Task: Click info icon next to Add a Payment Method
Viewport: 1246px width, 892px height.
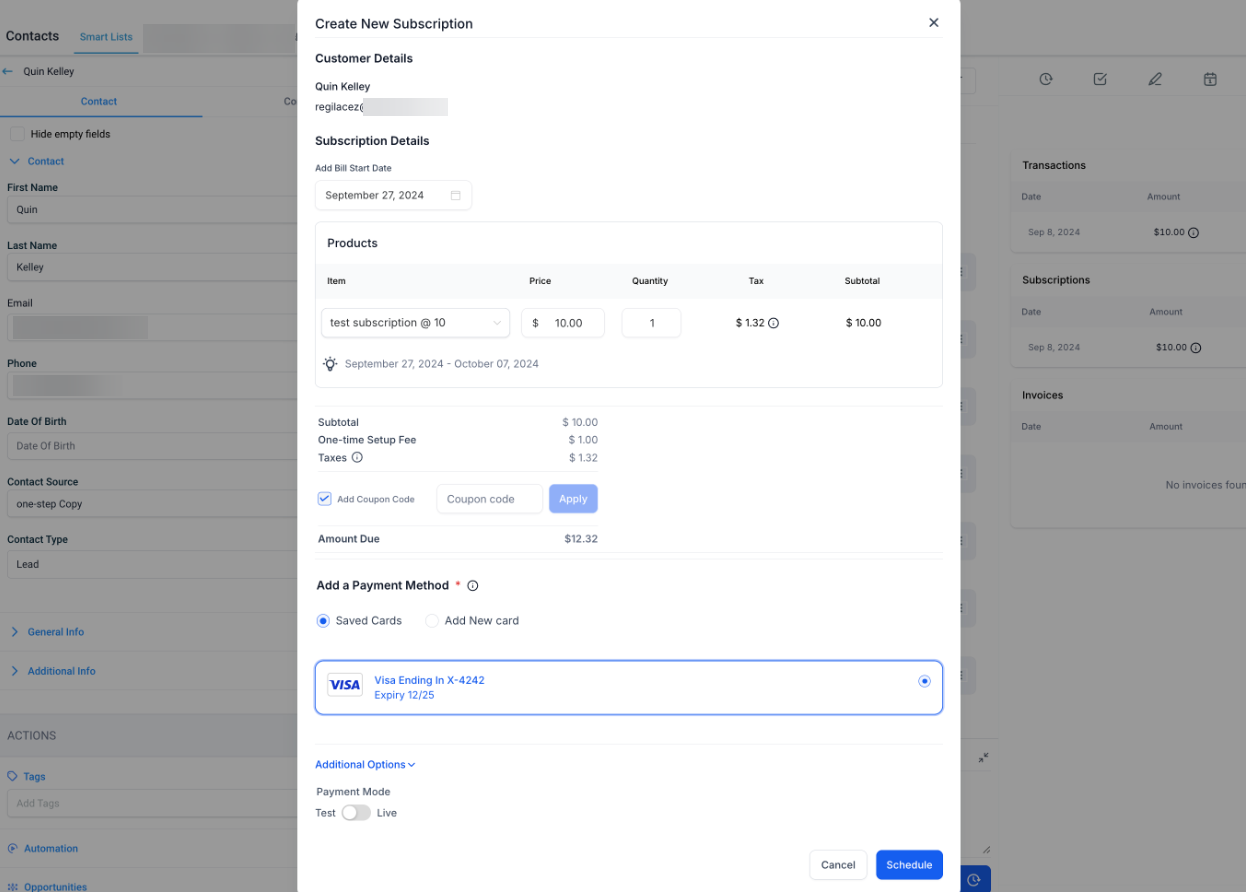Action: click(x=473, y=586)
